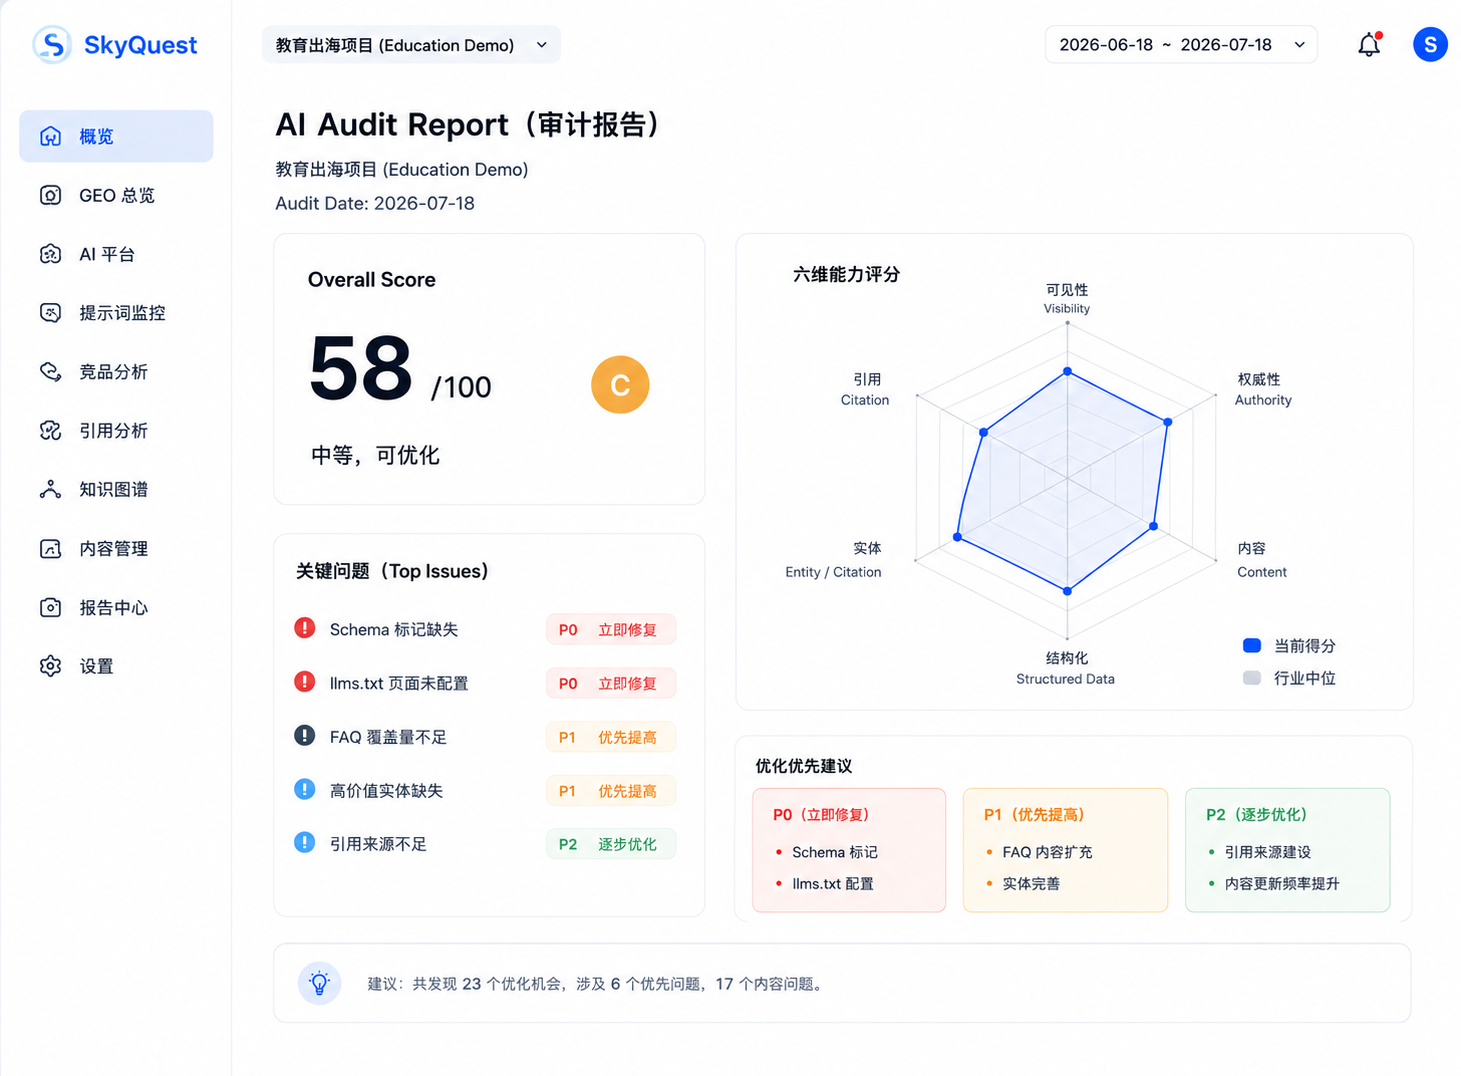Open the P2（逐步优化）recommendation card

(1287, 850)
